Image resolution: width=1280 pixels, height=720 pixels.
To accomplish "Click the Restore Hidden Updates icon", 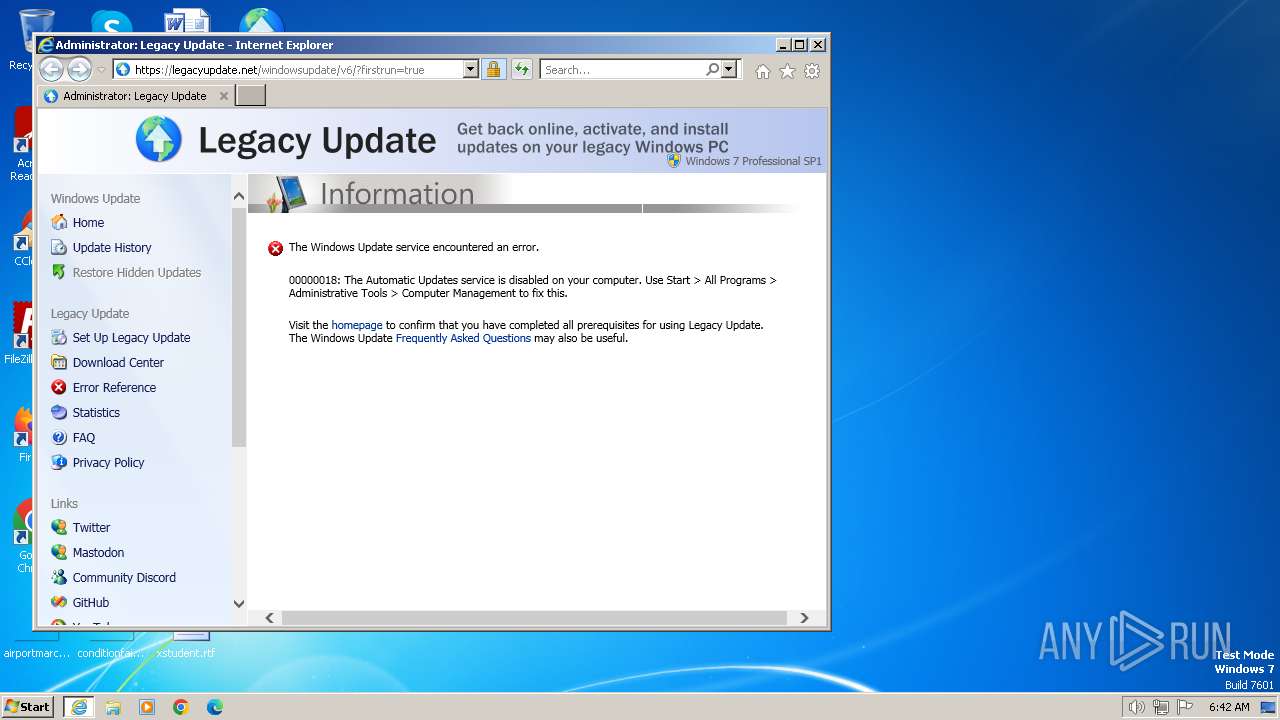I will pyautogui.click(x=59, y=272).
